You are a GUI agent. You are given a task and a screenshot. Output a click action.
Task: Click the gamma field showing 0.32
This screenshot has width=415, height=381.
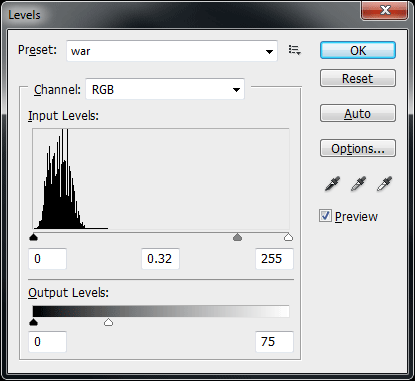click(161, 259)
